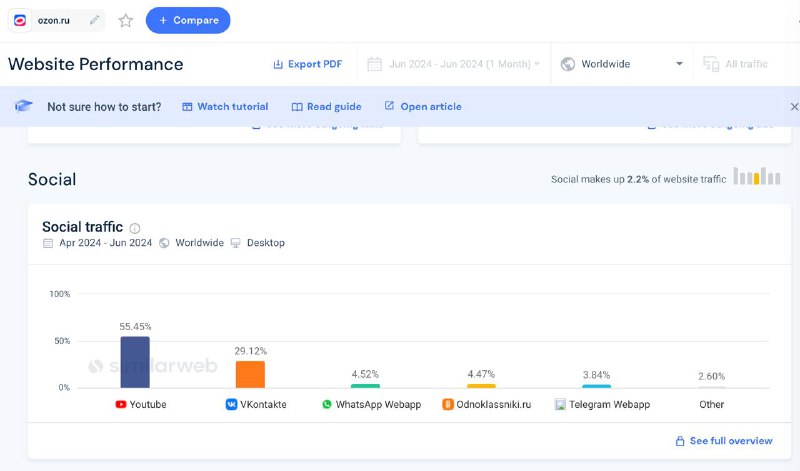This screenshot has height=471, width=800.
Task: Click the Desktop label under Social traffic
Action: coord(266,243)
